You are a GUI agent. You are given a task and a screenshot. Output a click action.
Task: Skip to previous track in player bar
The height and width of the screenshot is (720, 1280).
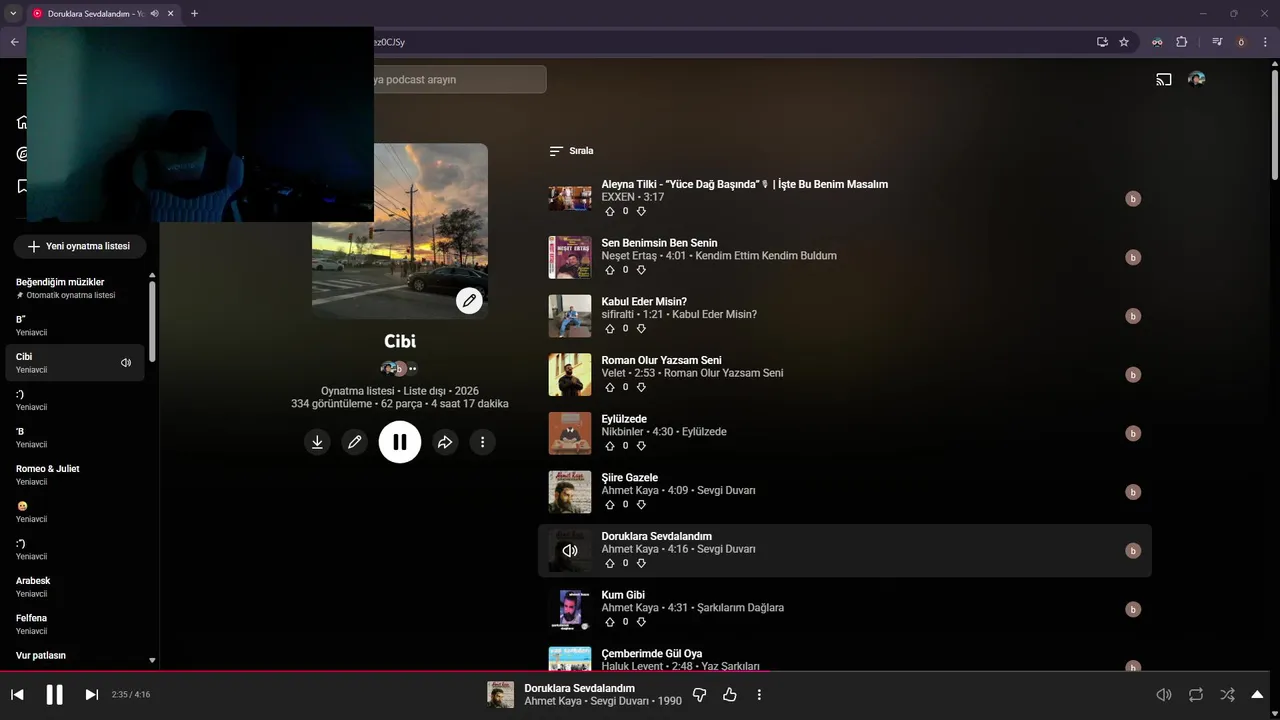coord(17,695)
